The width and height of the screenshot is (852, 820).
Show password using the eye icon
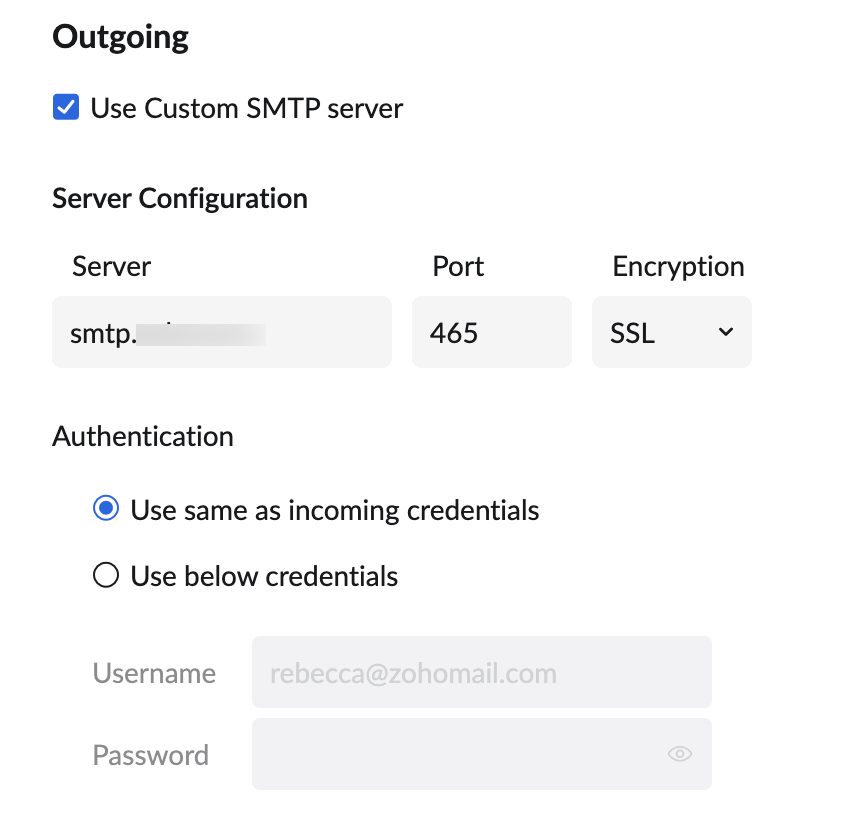point(680,755)
